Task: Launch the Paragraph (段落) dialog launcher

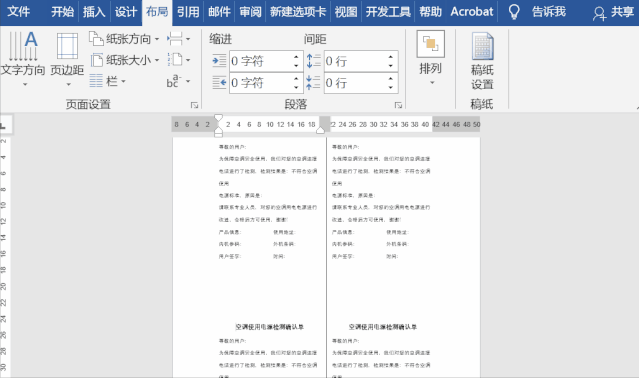Action: click(x=398, y=105)
